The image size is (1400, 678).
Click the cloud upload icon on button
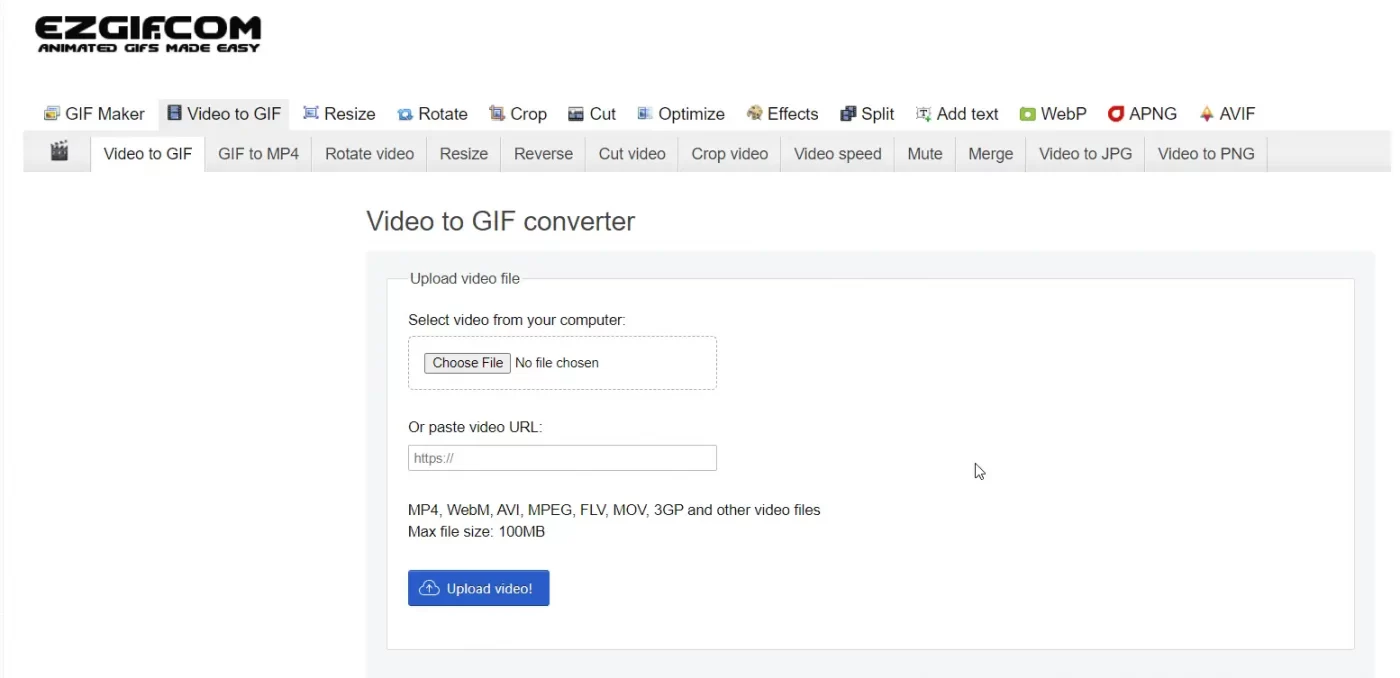pyautogui.click(x=429, y=588)
